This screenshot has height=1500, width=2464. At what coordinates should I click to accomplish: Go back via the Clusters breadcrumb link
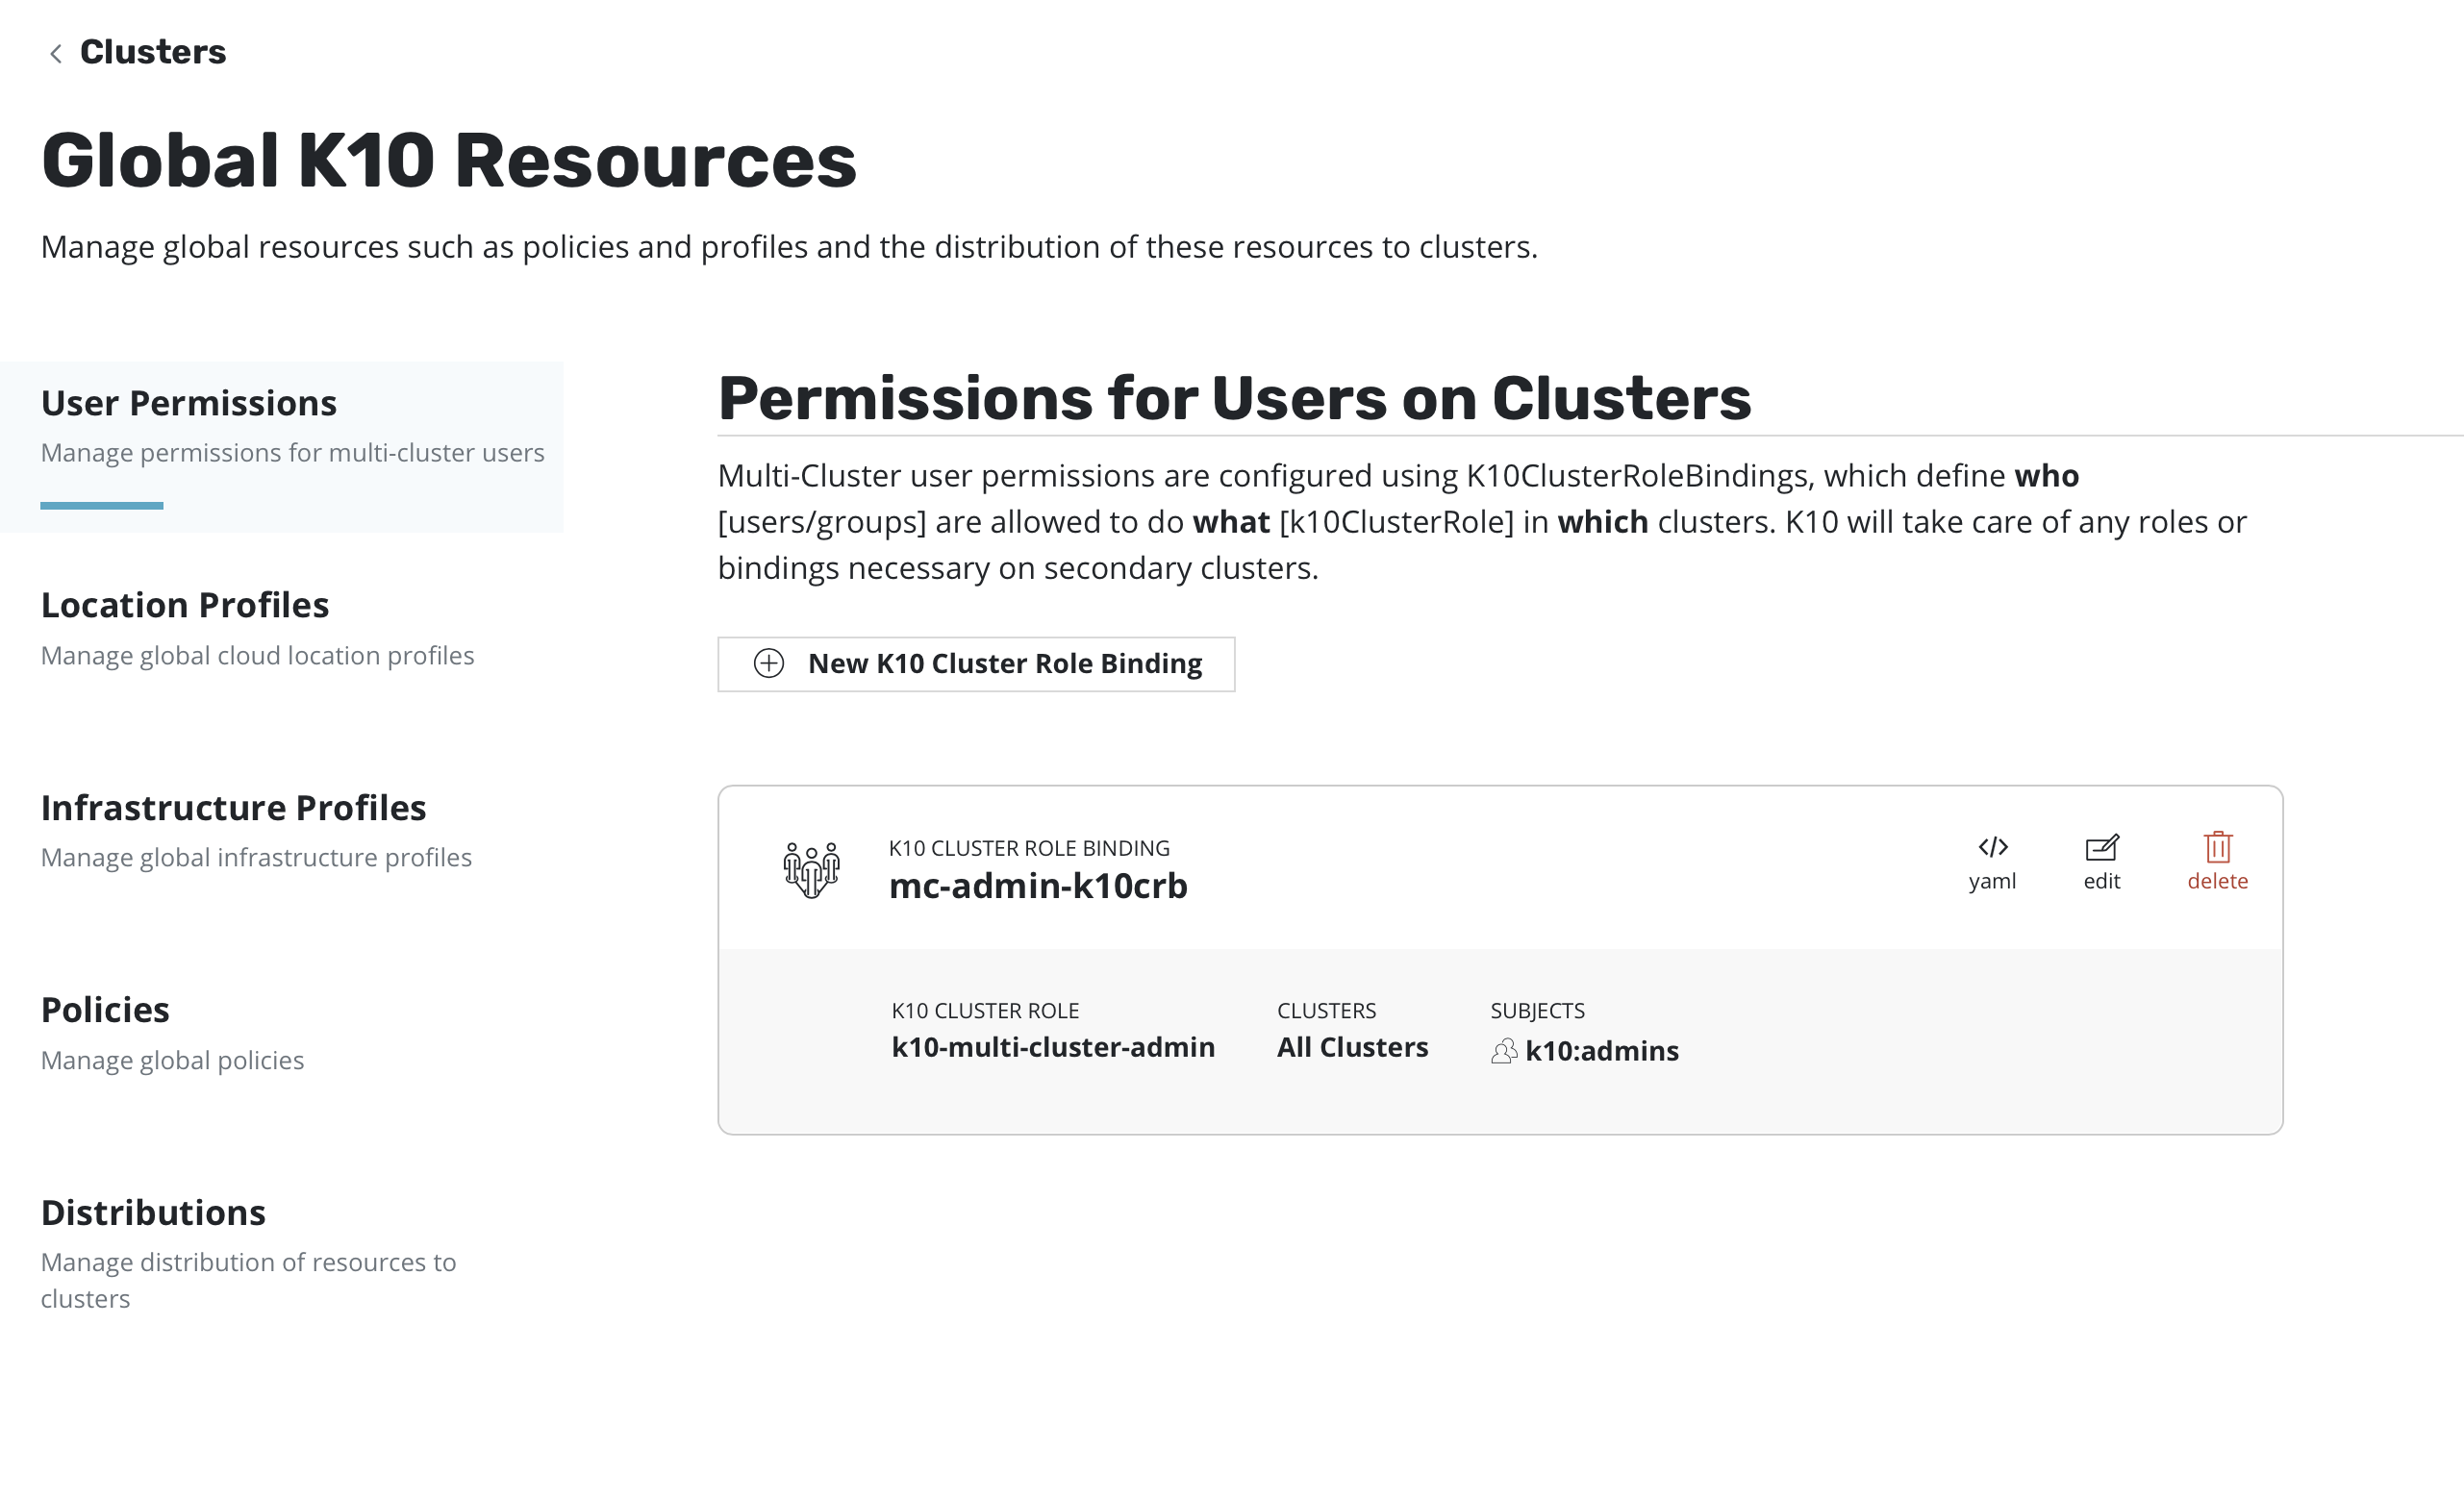[x=152, y=52]
